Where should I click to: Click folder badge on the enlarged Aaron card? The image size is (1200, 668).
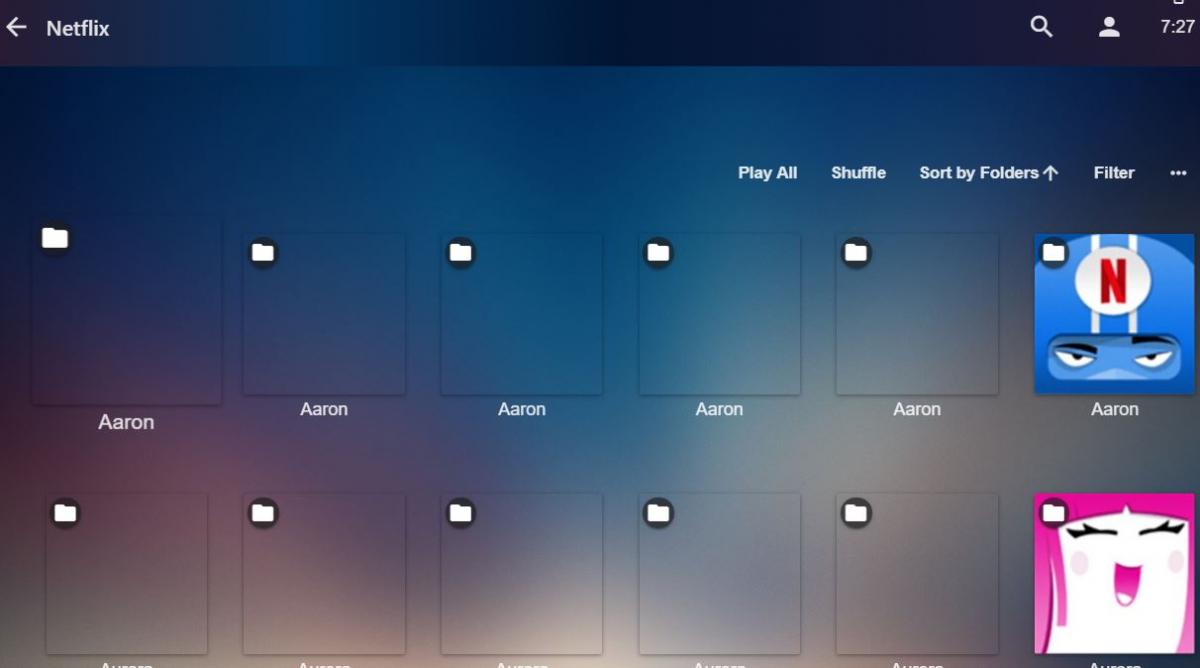pyautogui.click(x=55, y=238)
